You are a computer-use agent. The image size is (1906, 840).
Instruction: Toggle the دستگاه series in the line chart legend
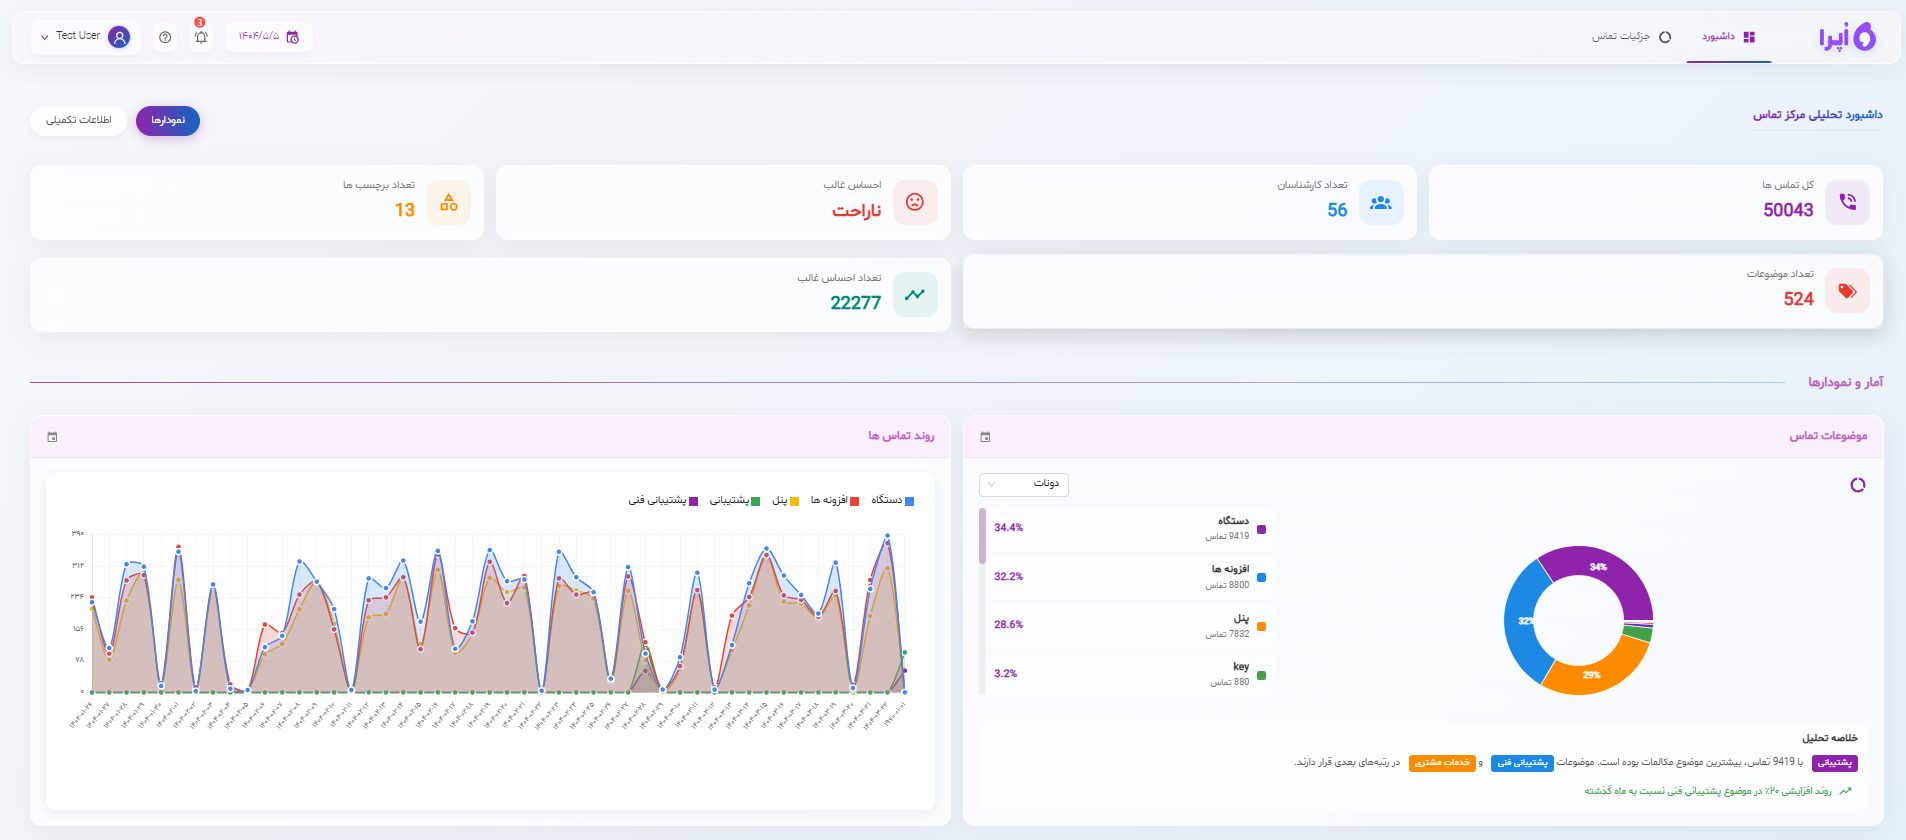[892, 500]
